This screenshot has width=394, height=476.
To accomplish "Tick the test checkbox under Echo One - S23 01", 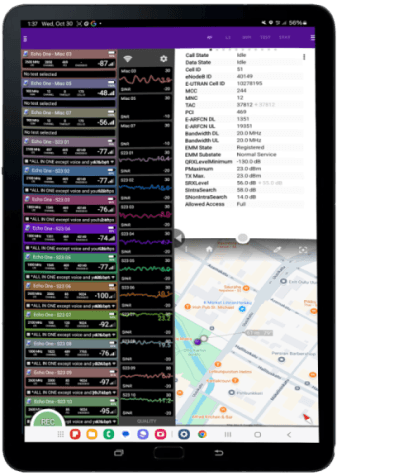I will pos(27,162).
